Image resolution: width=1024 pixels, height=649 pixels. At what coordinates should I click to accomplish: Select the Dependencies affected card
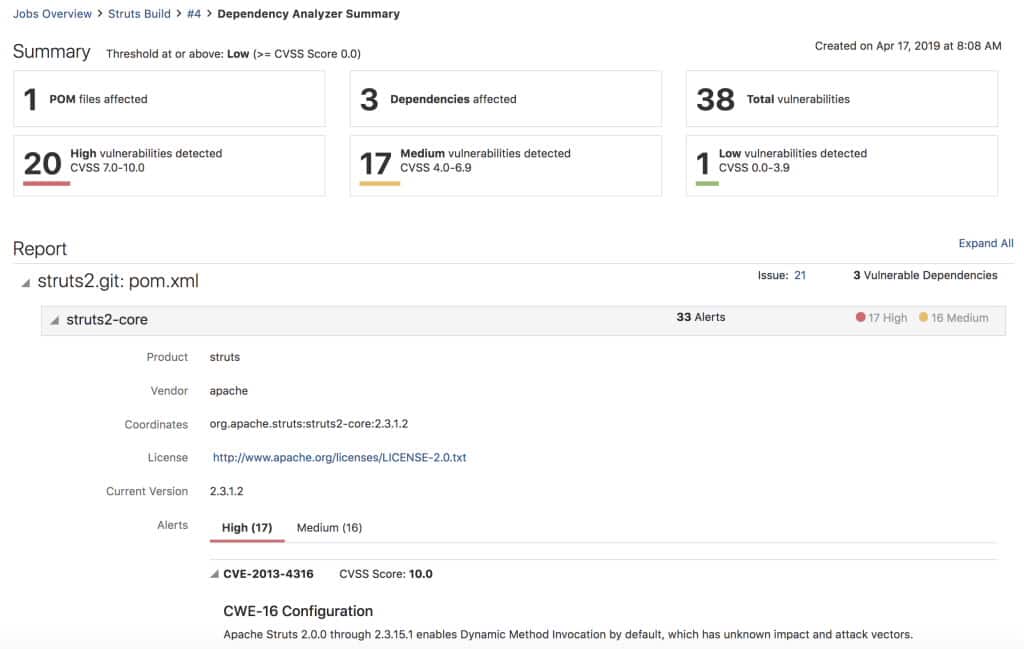[x=505, y=99]
